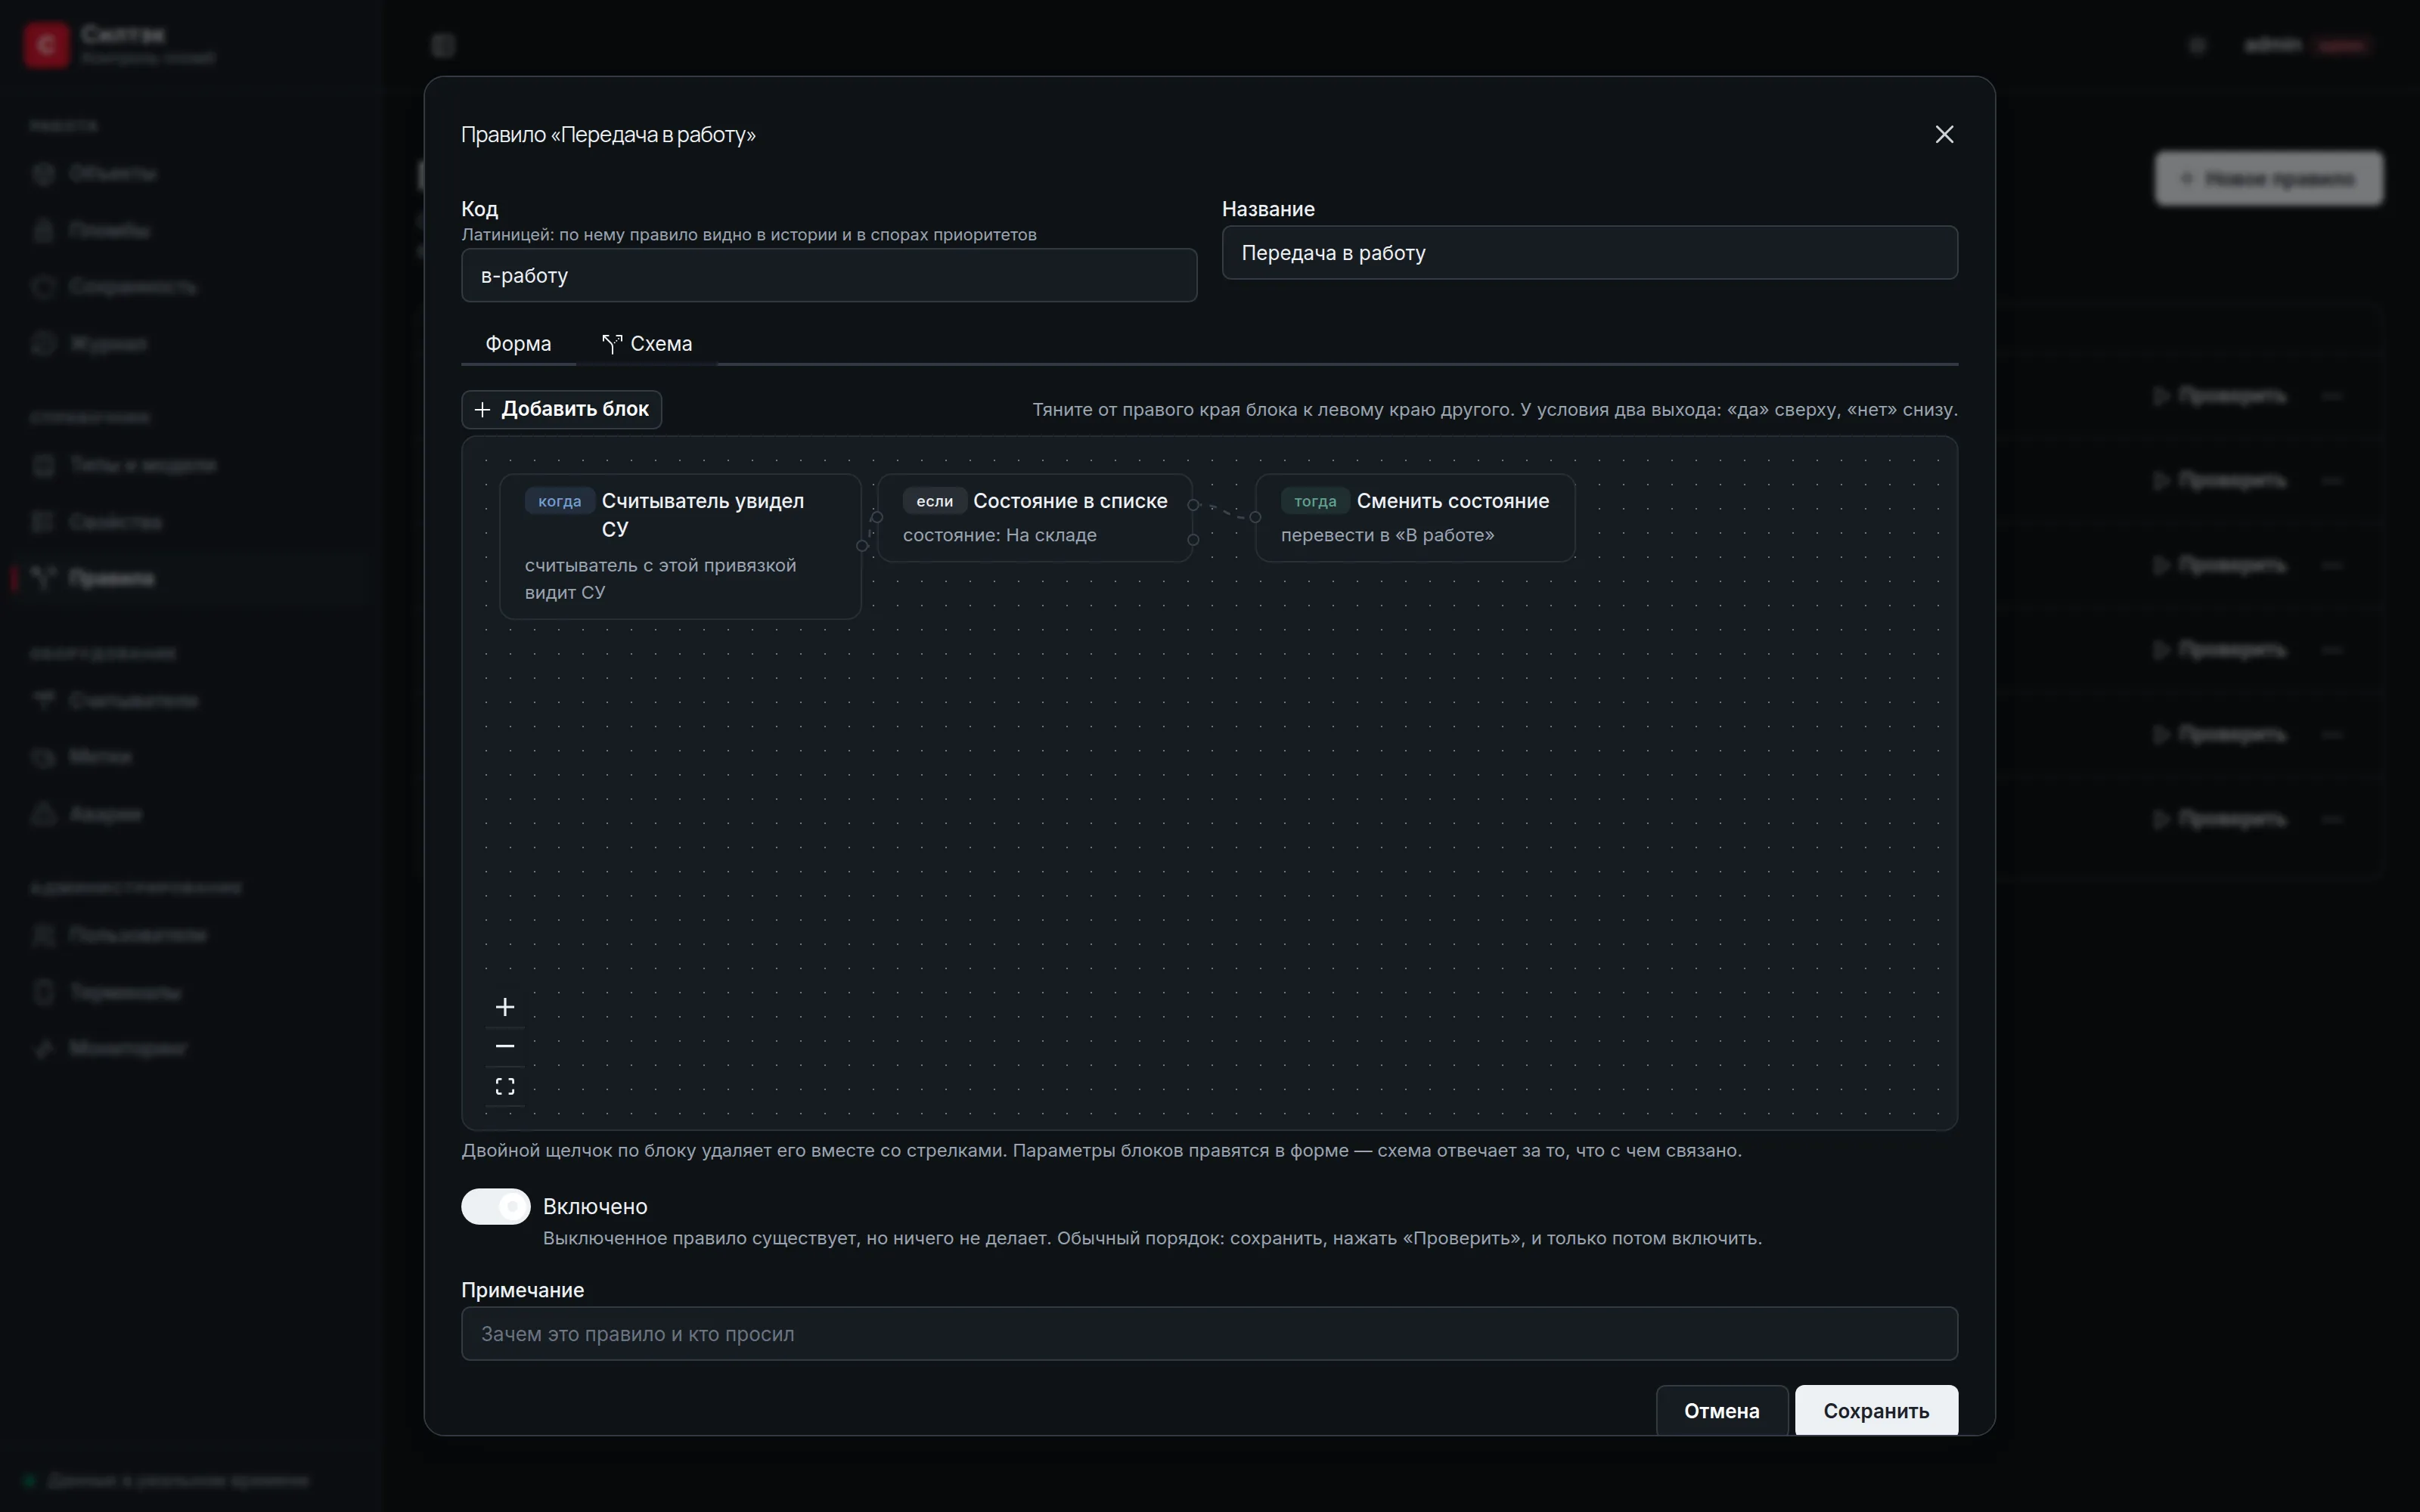Screen dimensions: 2420x1512
Task: Click the «Примечание» note field
Action: point(1209,1333)
